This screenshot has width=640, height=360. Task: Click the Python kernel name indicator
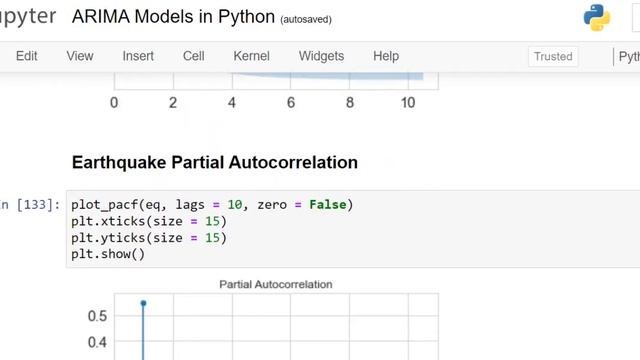629,56
